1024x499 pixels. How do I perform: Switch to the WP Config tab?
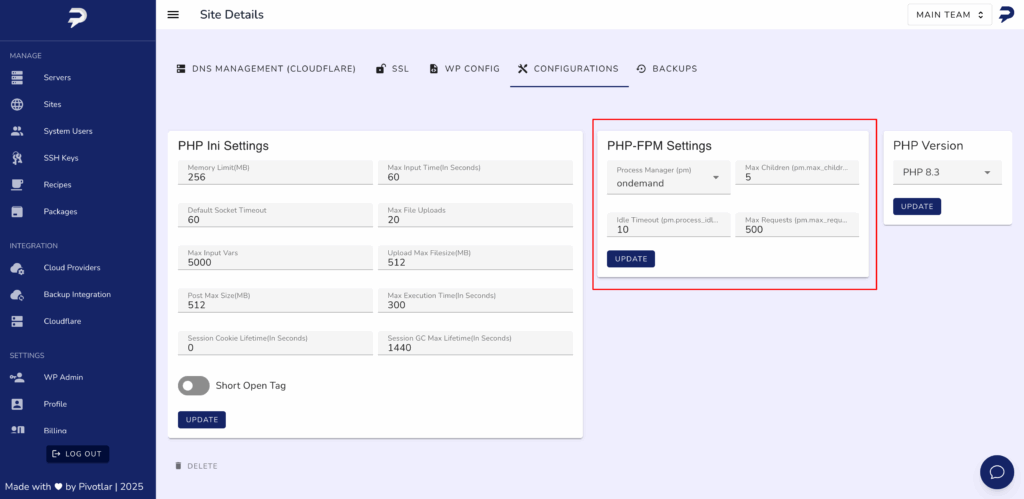464,69
